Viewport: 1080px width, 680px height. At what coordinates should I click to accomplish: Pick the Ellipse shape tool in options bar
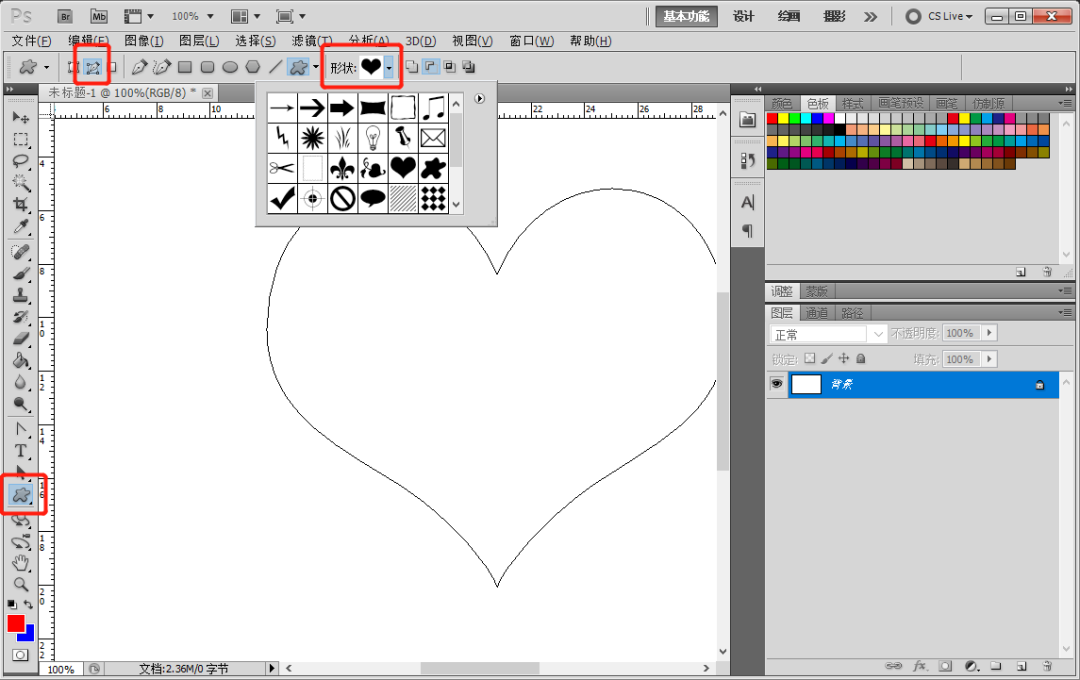[230, 67]
